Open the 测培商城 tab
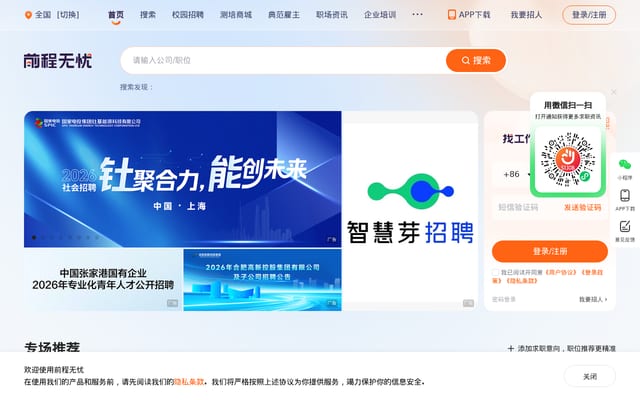 236,15
